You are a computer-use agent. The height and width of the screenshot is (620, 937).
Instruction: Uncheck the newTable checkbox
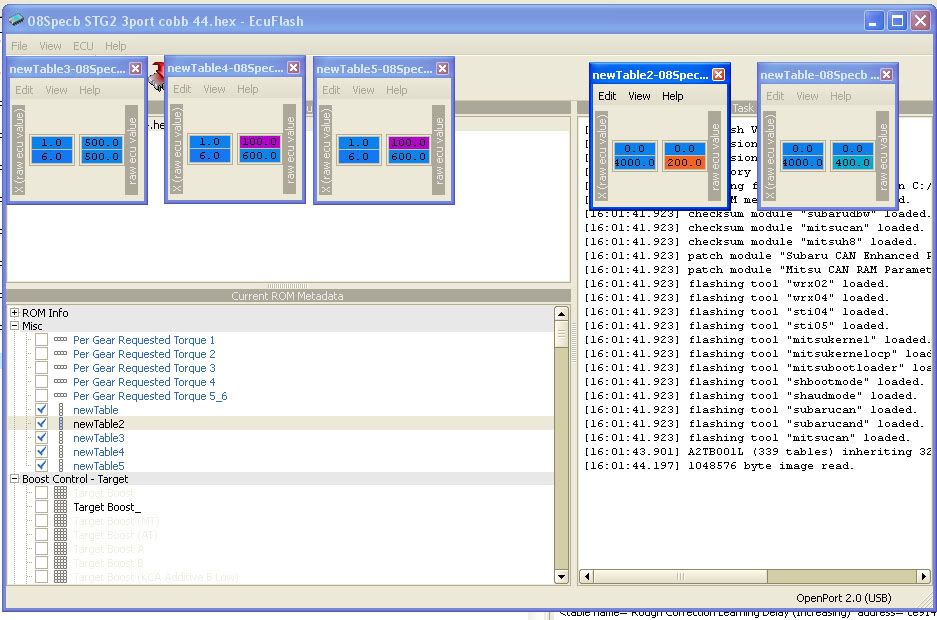coord(41,410)
